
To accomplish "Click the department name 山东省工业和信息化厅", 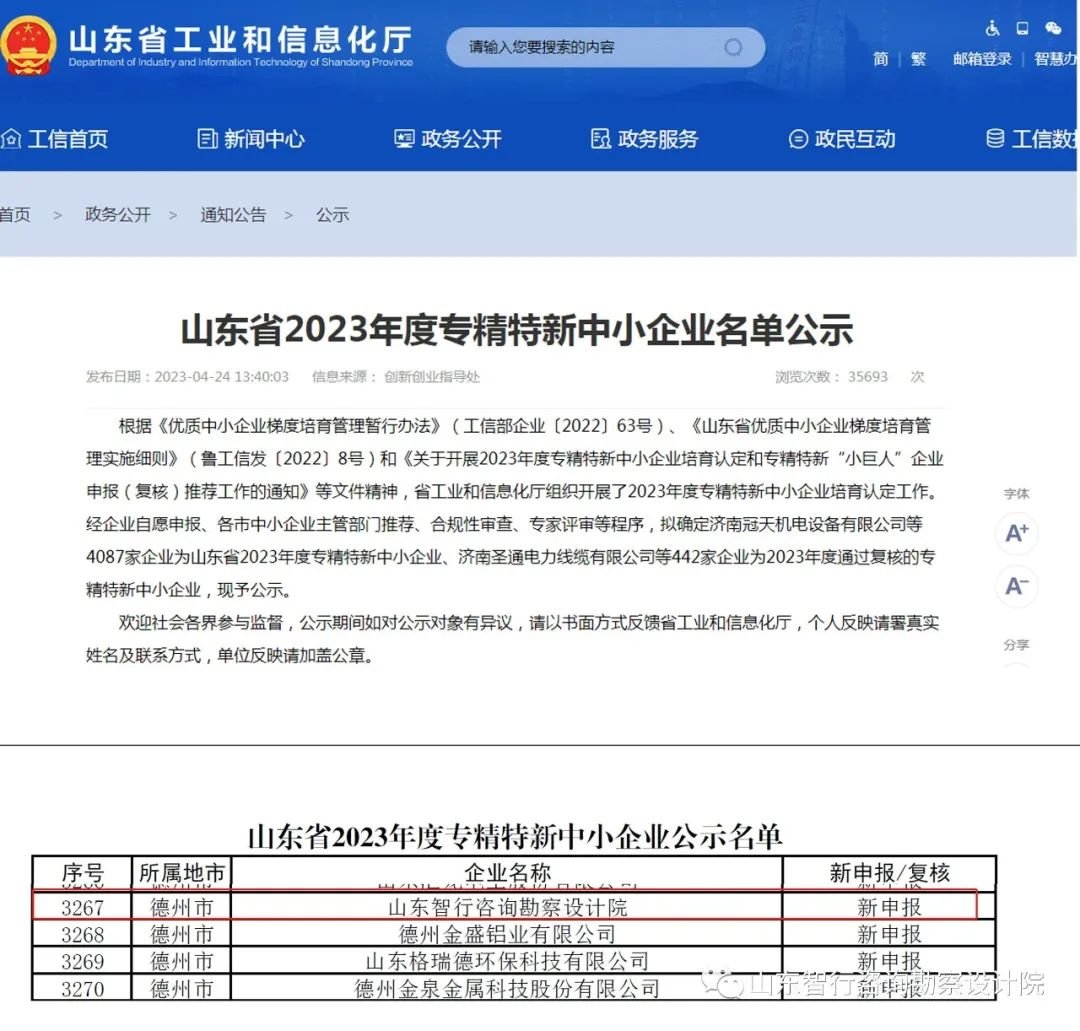I will coord(240,39).
